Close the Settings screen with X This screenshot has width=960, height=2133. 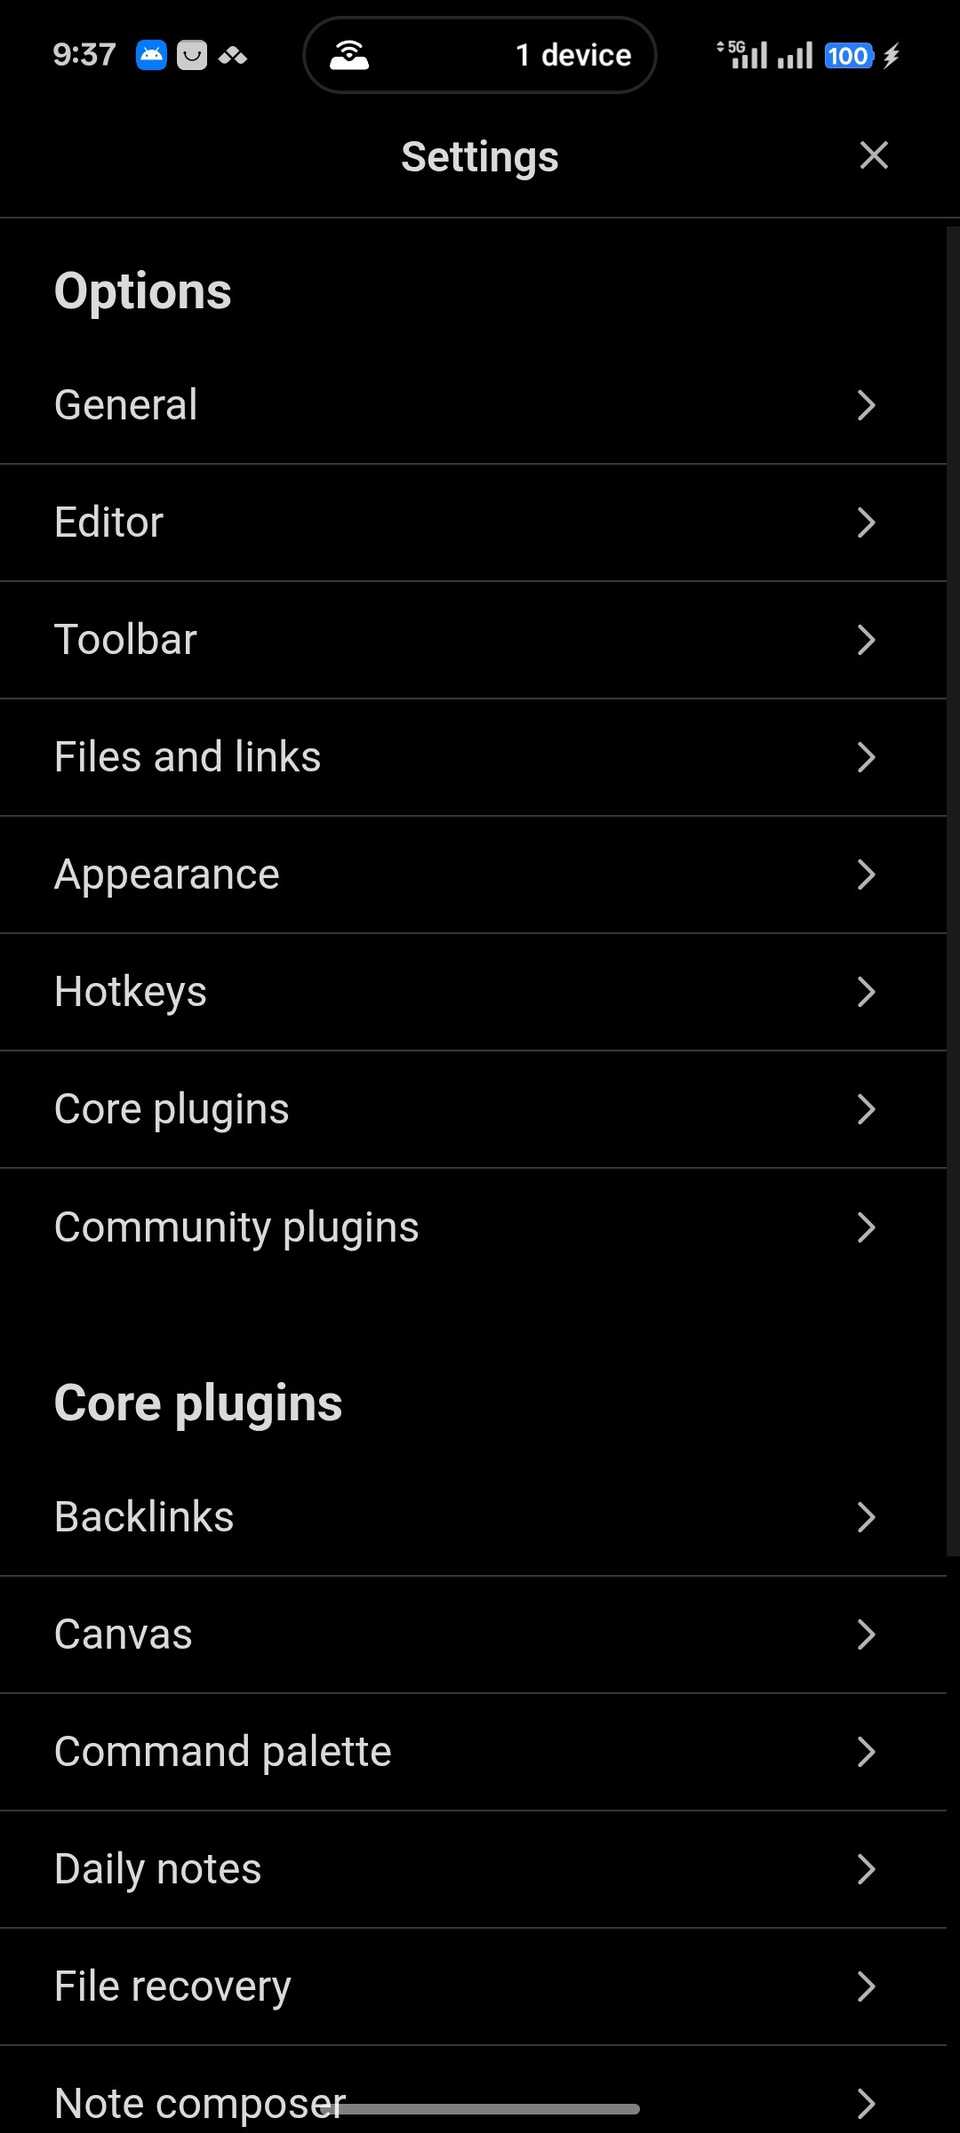click(x=873, y=155)
